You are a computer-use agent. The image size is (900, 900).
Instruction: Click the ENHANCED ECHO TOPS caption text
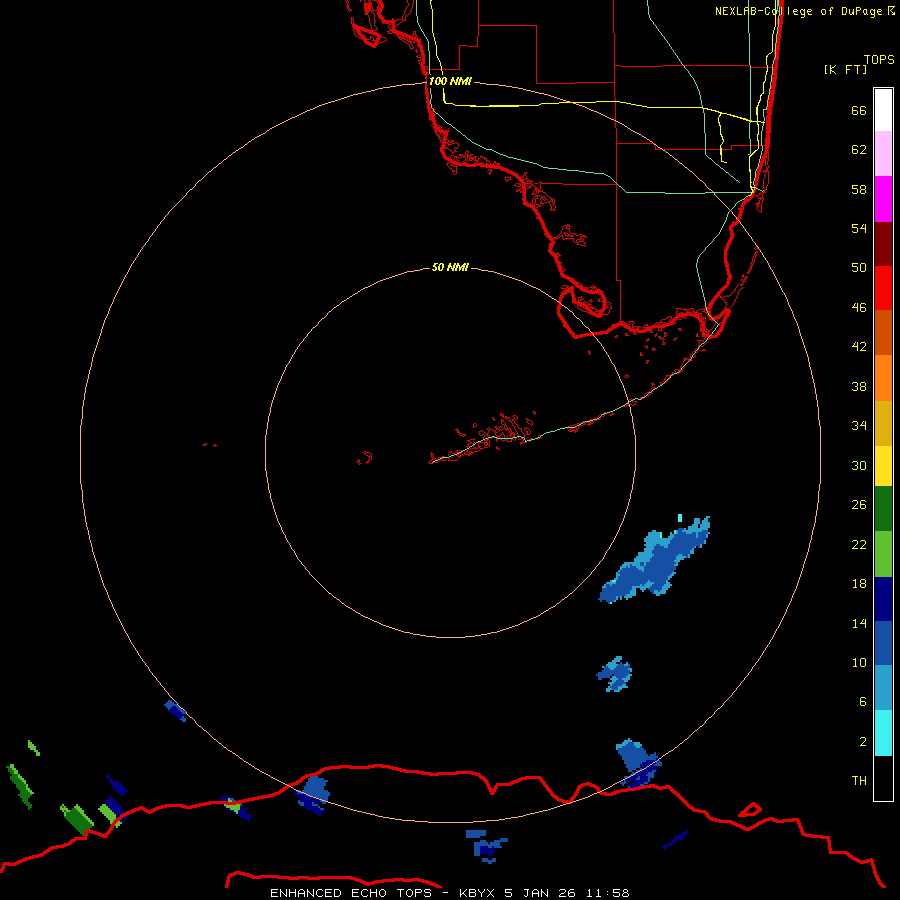350,893
